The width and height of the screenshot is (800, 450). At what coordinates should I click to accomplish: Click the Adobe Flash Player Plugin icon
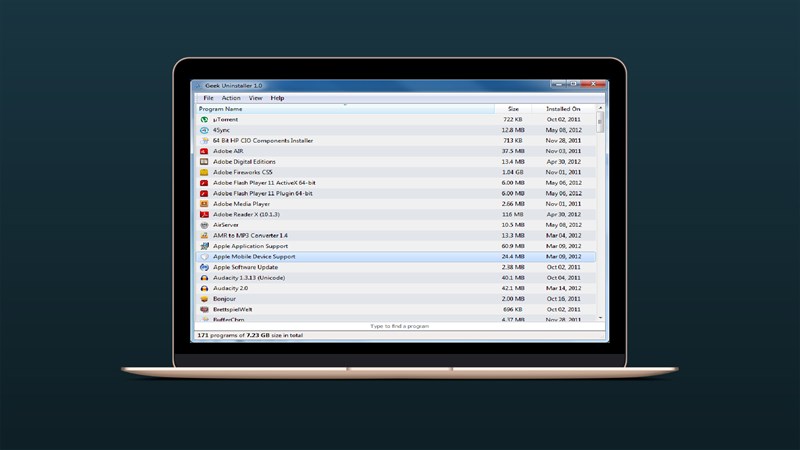pos(204,193)
